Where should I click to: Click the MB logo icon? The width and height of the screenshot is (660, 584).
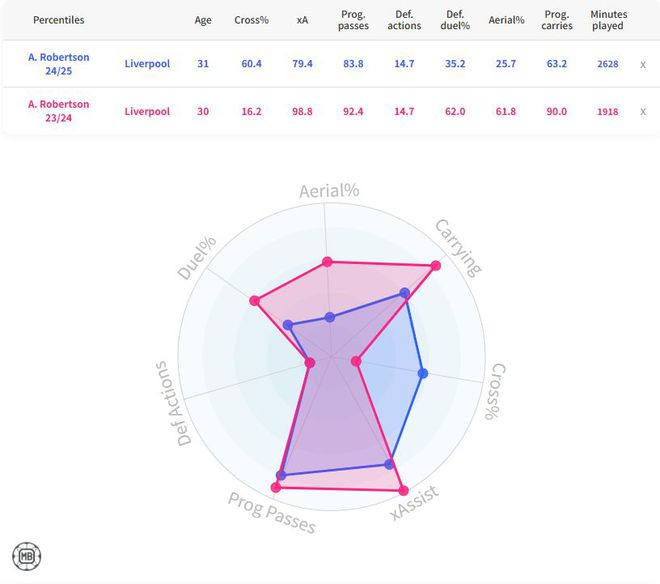click(26, 556)
